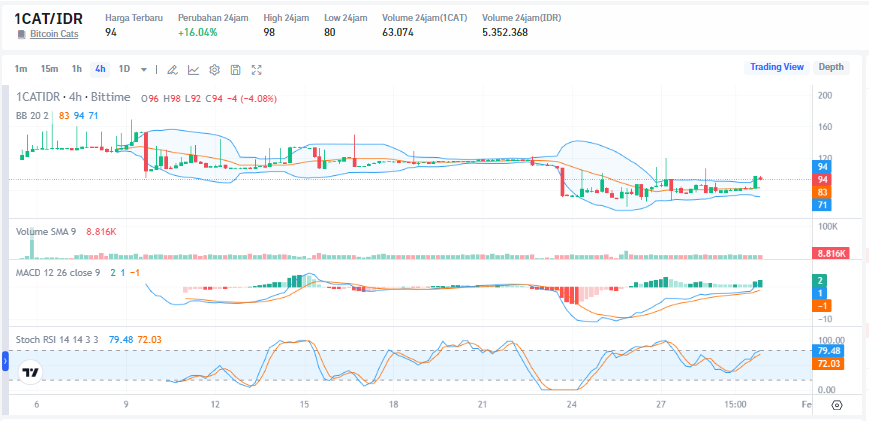Expand the left side panel arrow

(6, 361)
